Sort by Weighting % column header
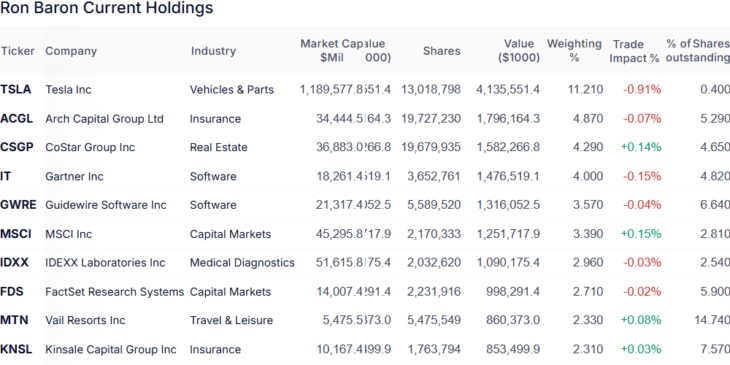The width and height of the screenshot is (730, 365). click(x=574, y=51)
